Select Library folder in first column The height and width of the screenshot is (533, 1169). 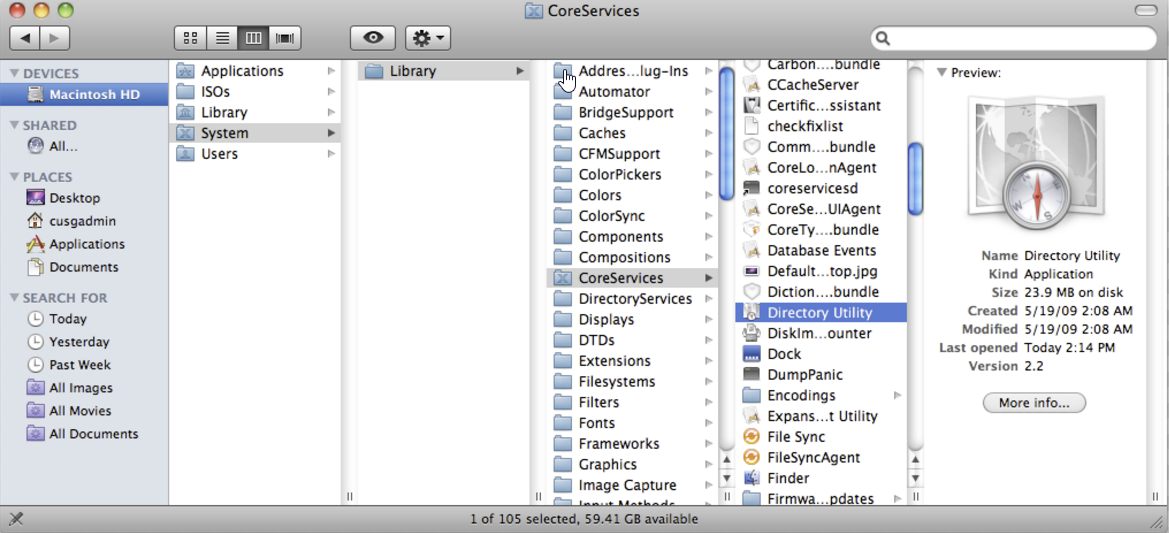pyautogui.click(x=255, y=113)
